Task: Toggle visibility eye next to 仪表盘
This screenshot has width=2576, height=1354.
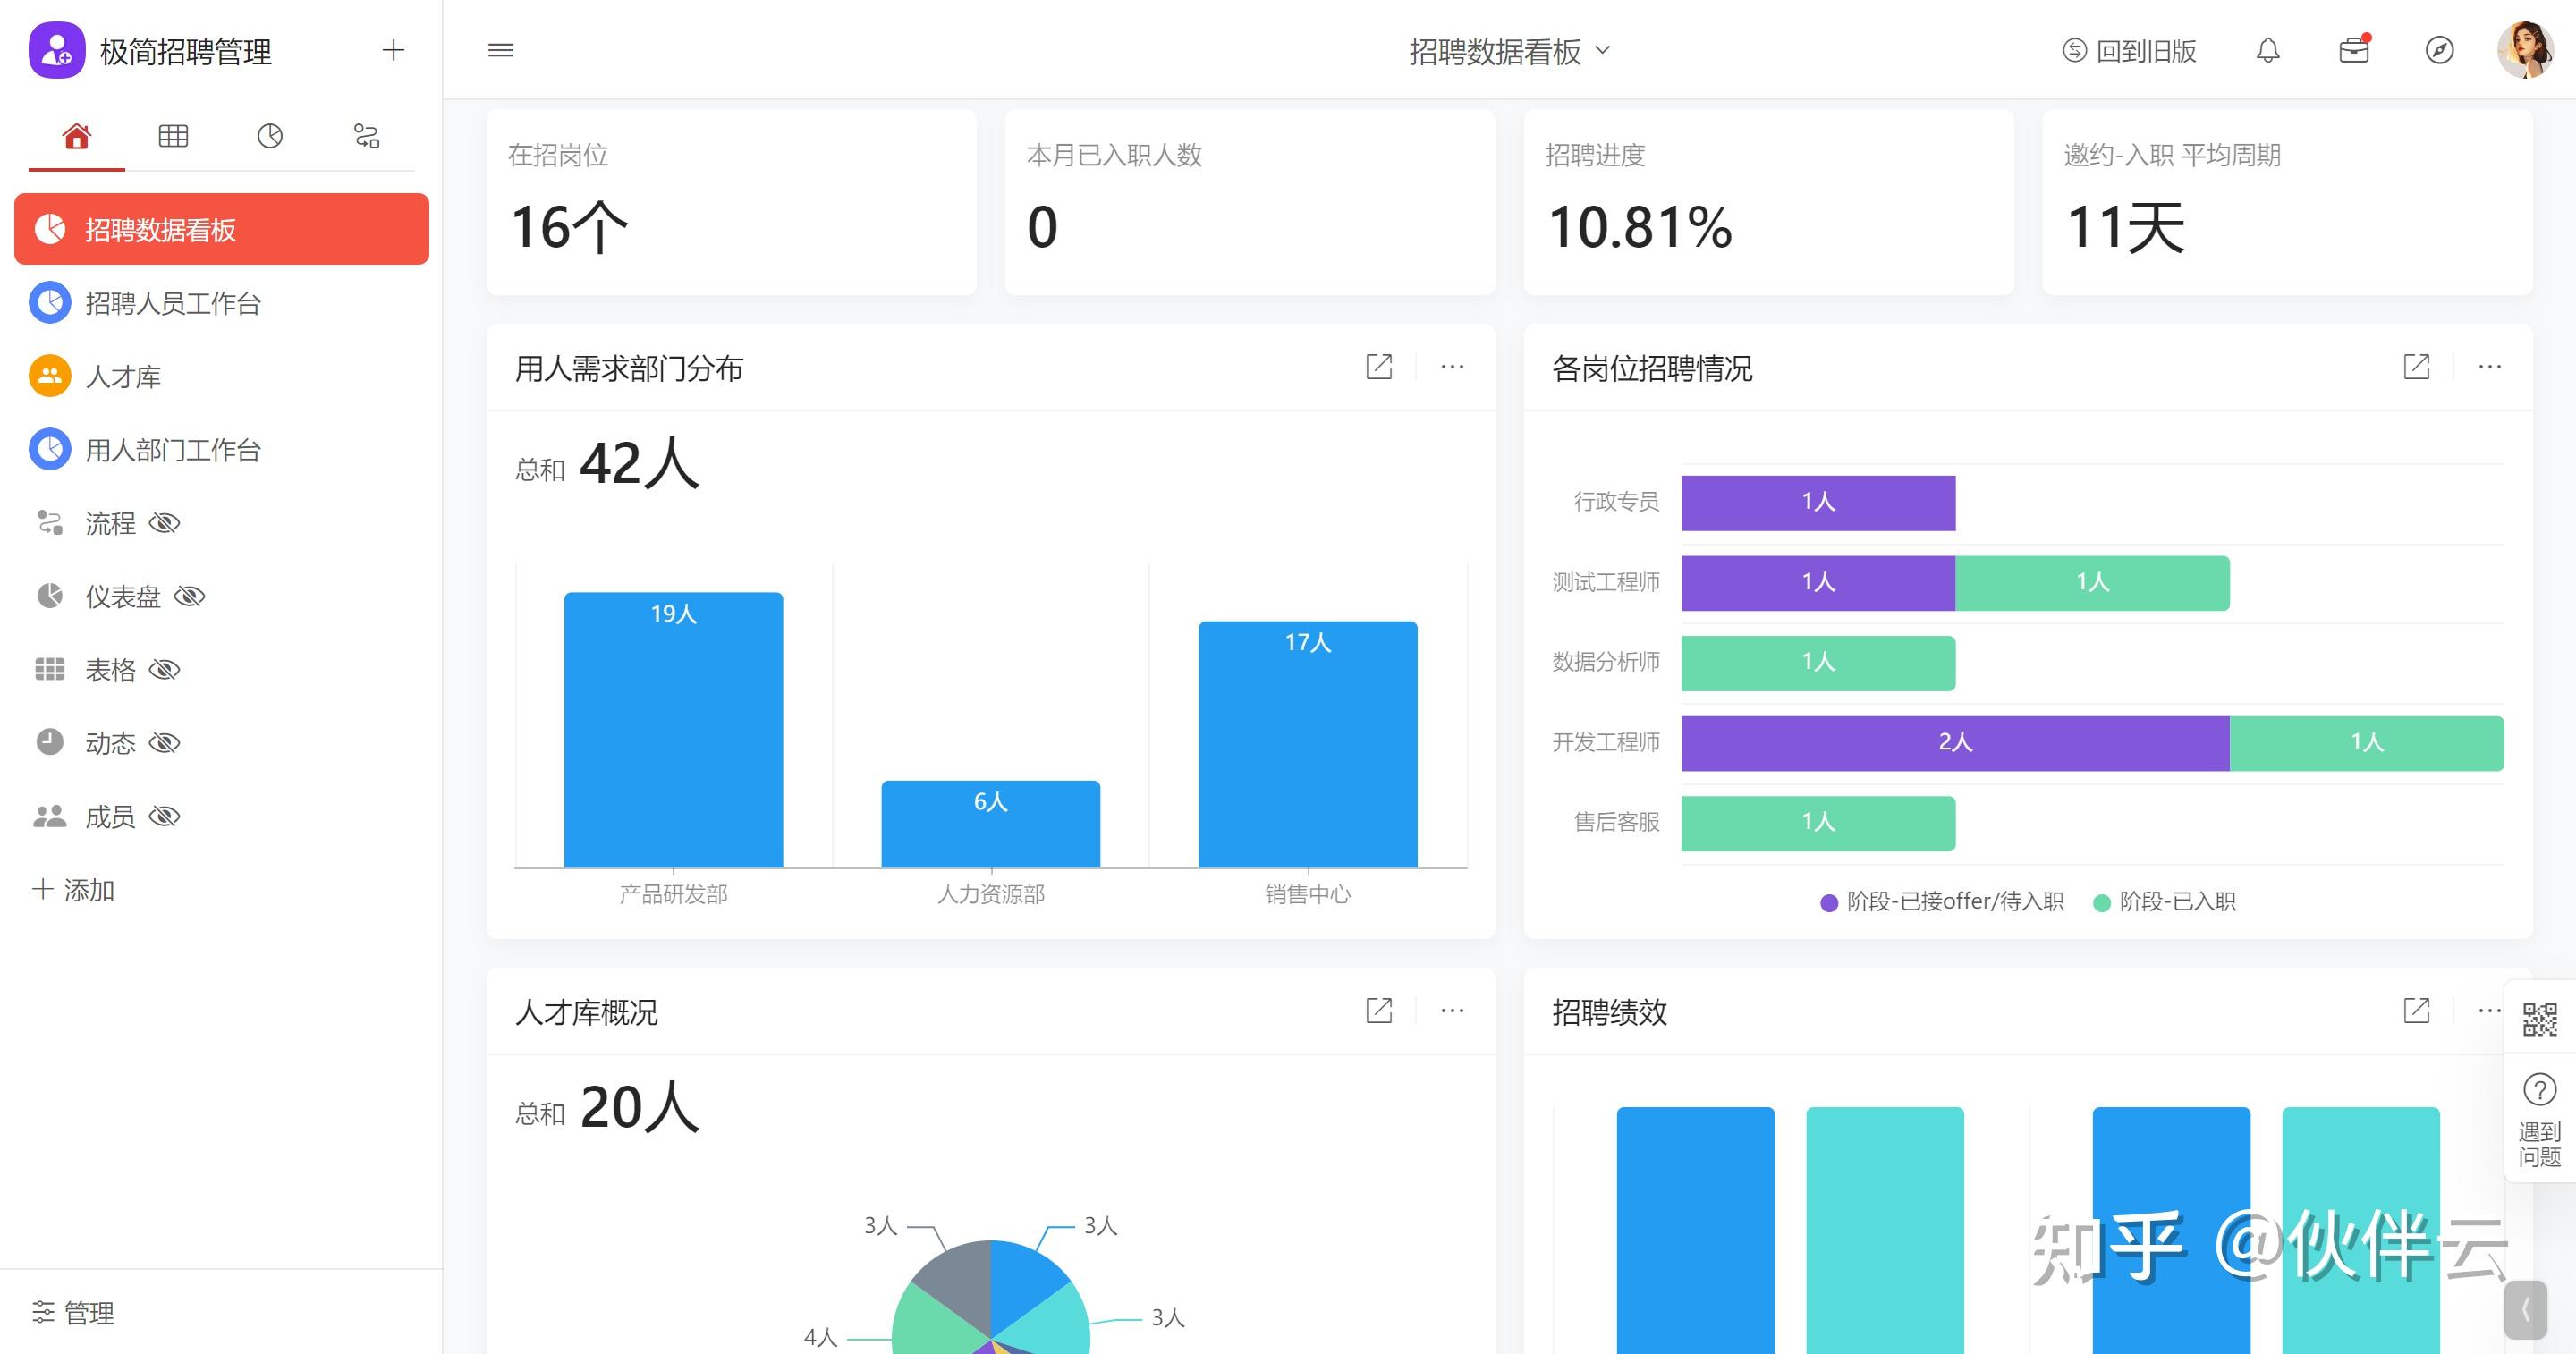Action: click(189, 597)
